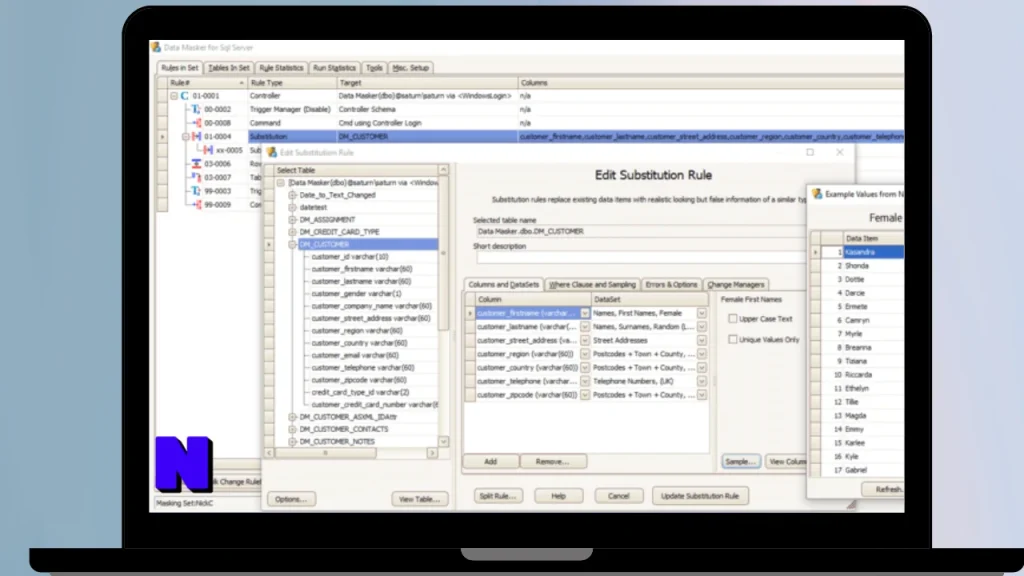Click the Add column button

[490, 462]
